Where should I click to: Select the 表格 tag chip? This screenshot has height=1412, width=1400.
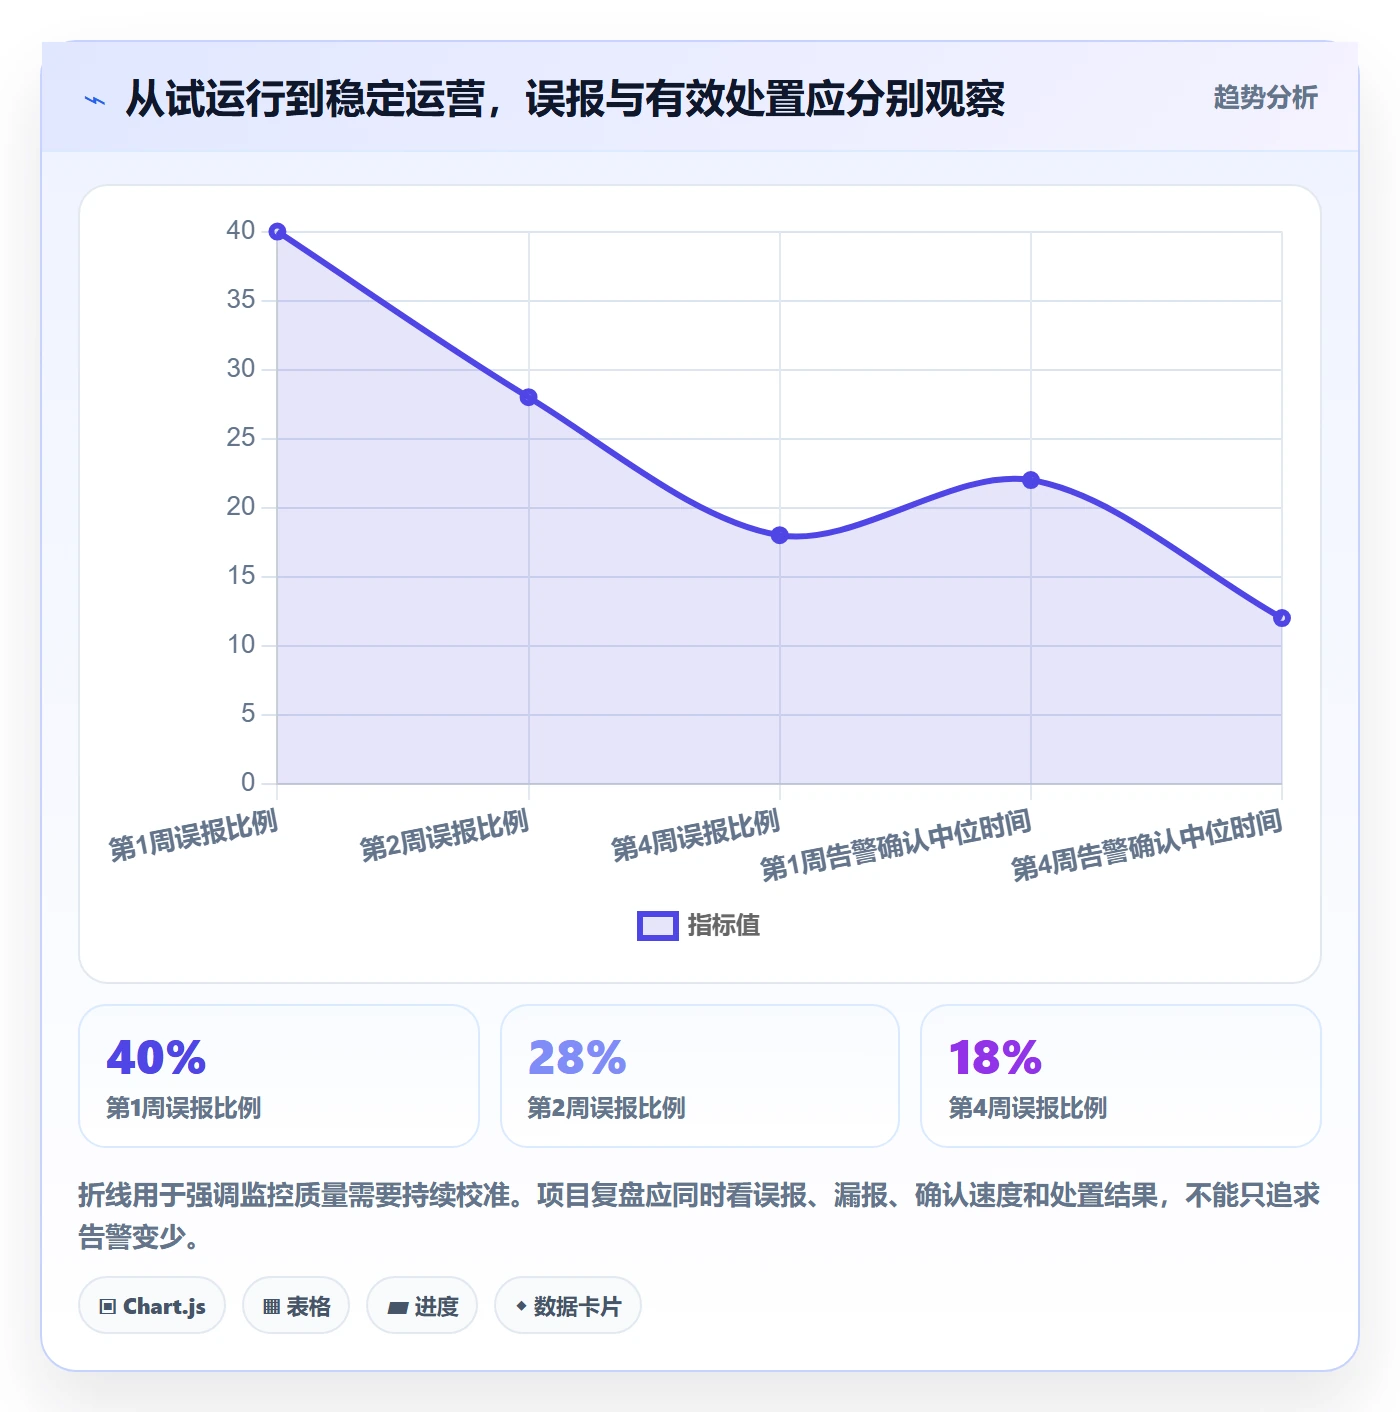click(x=296, y=1306)
